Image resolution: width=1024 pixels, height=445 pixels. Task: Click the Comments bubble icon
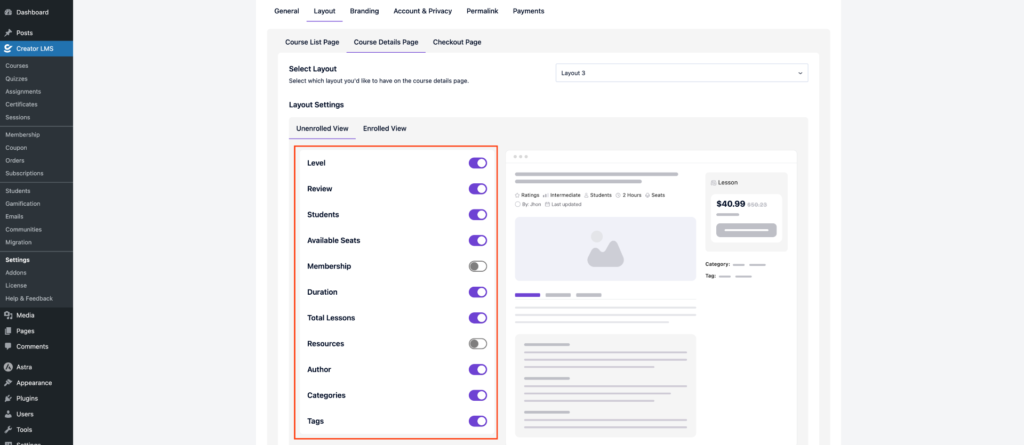pos(8,346)
